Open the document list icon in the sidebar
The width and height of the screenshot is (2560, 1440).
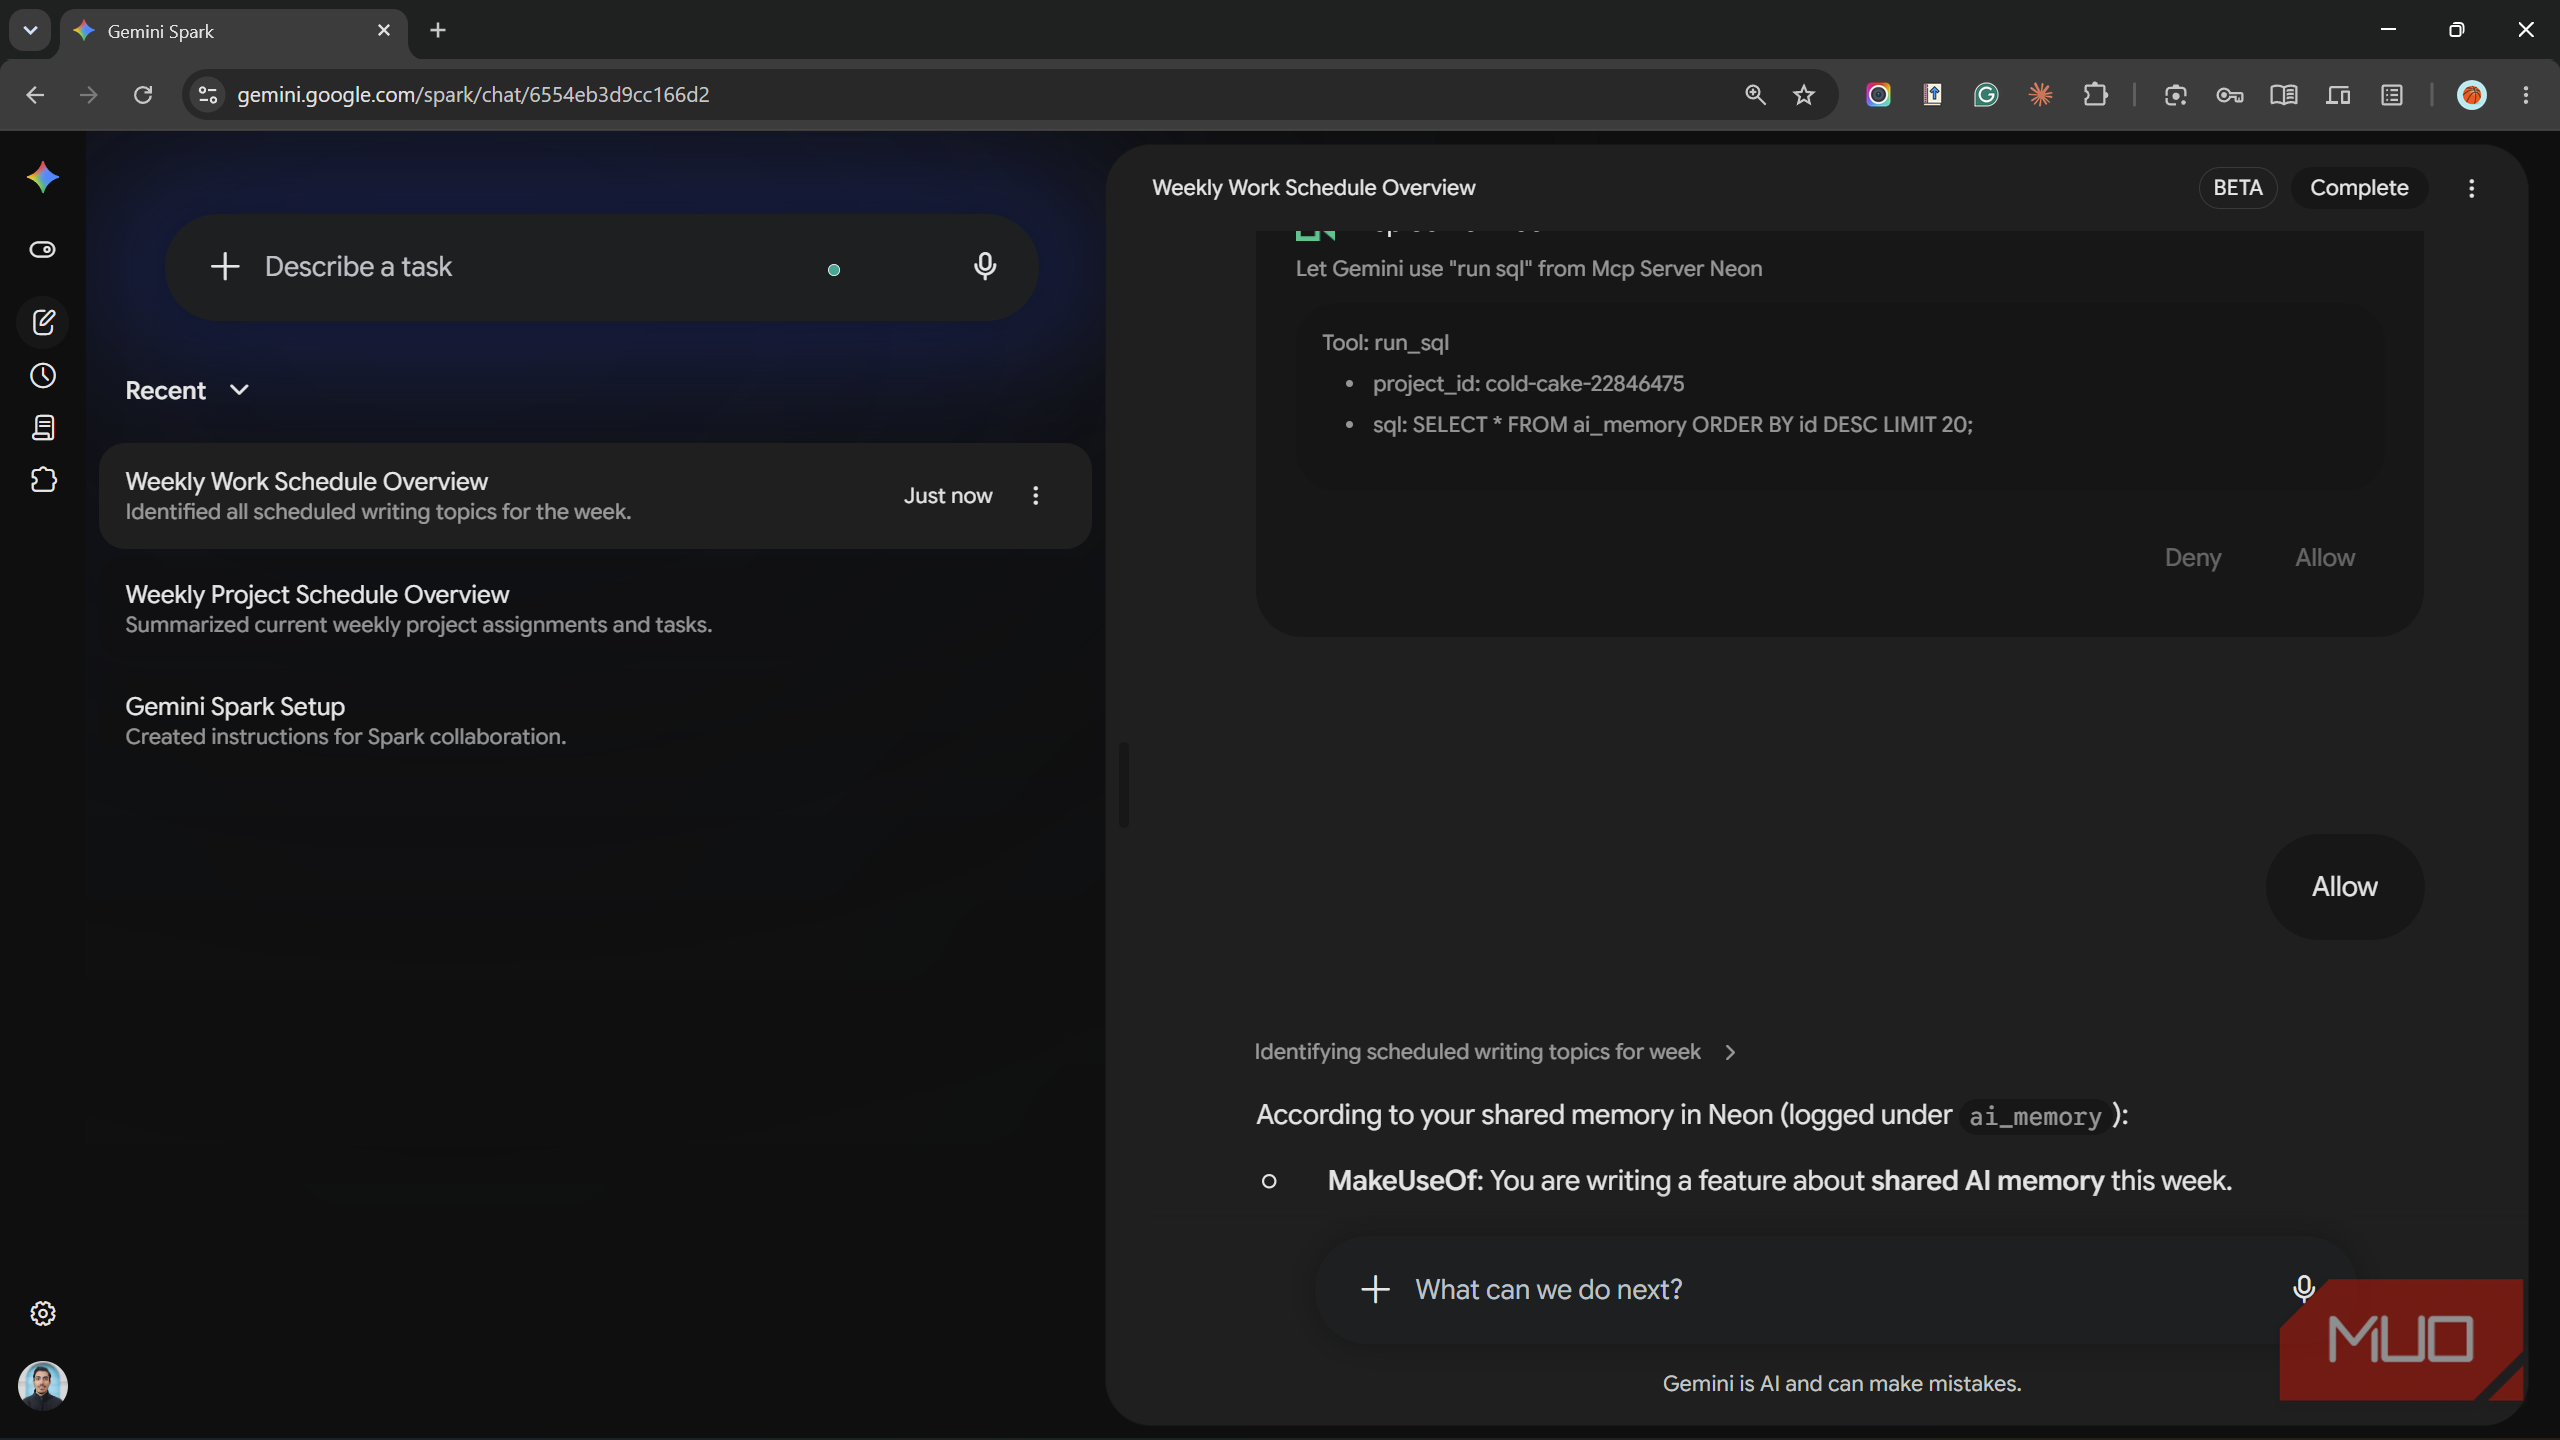[43, 428]
